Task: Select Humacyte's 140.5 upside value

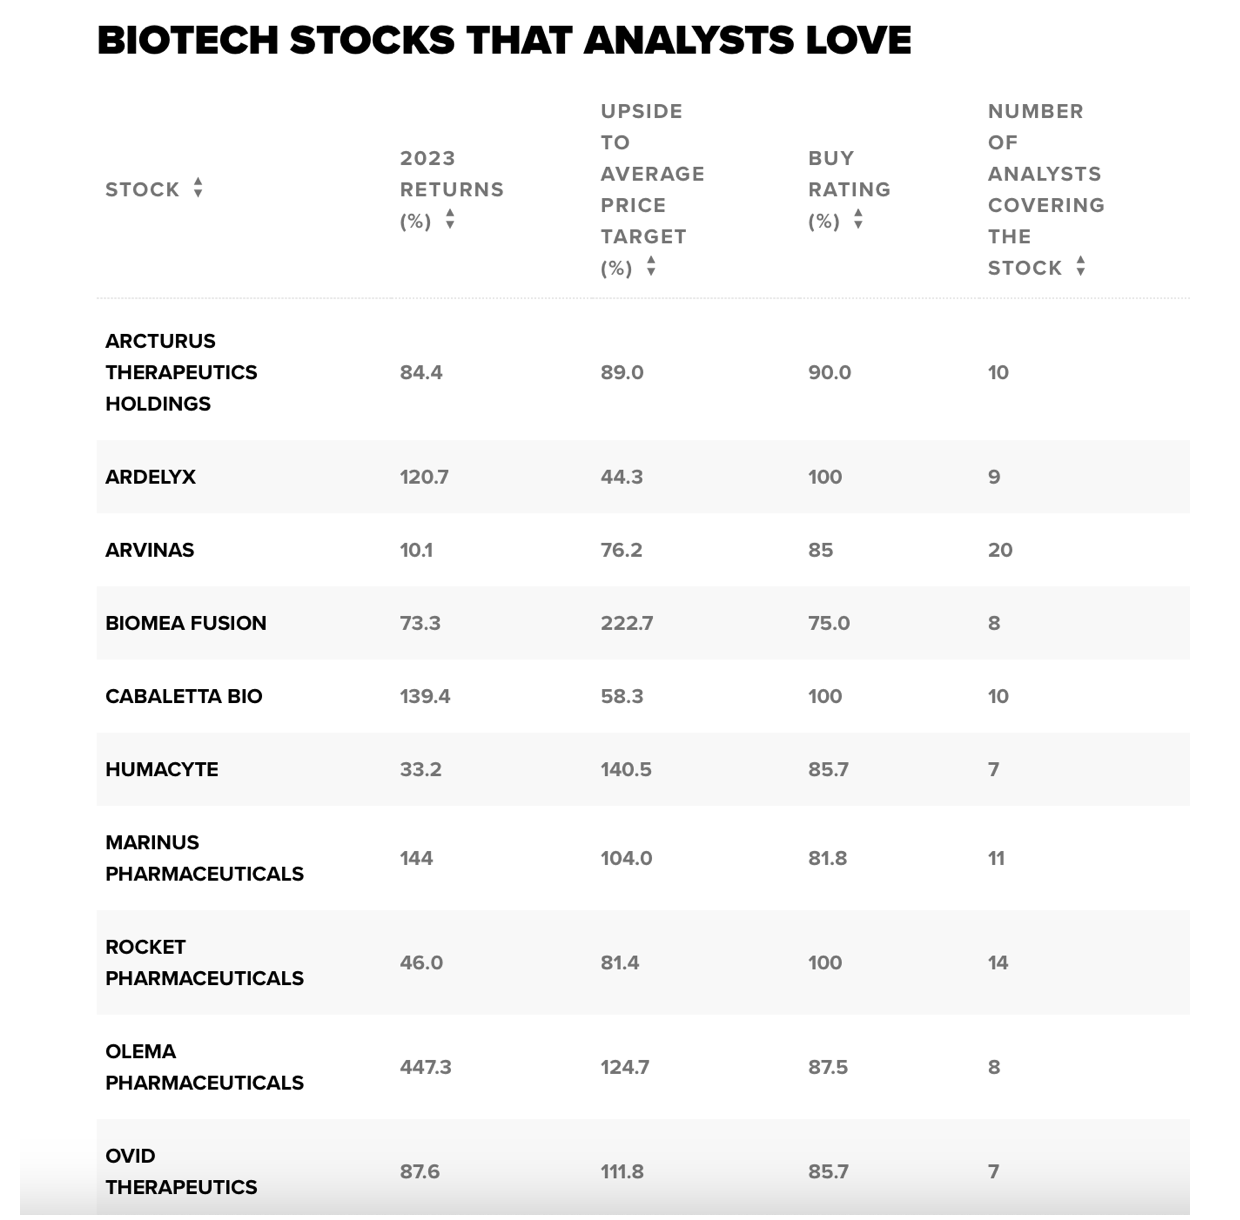Action: (626, 769)
